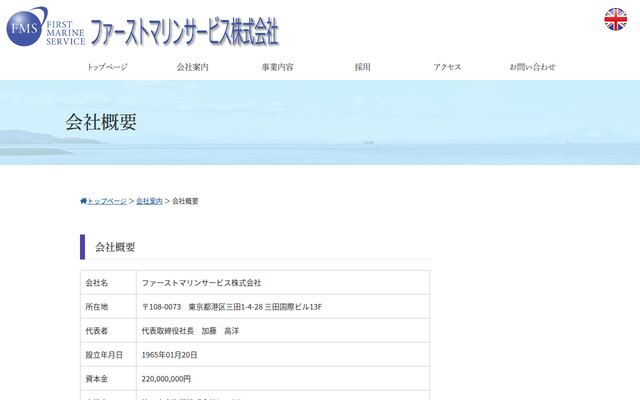
Task: Click the 1965年01月20日 date cell
Action: click(283, 355)
